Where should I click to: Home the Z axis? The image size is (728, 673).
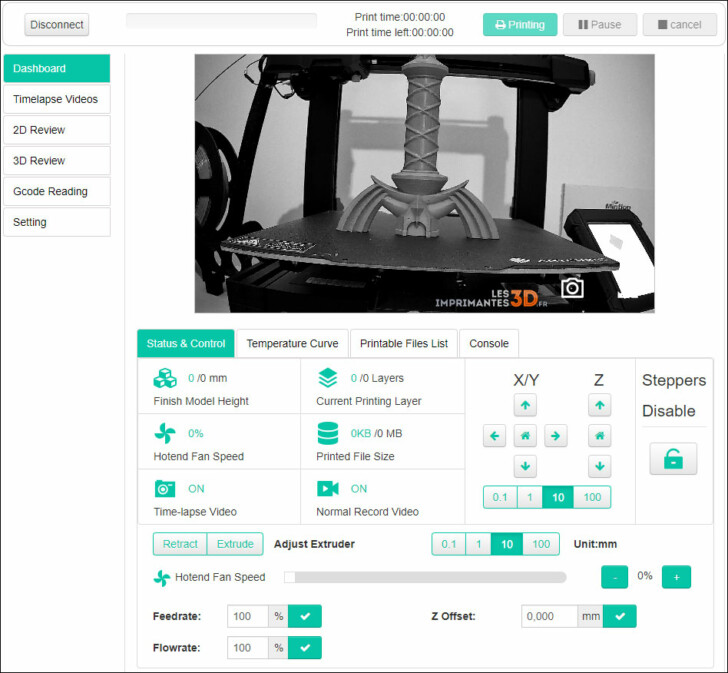click(599, 436)
